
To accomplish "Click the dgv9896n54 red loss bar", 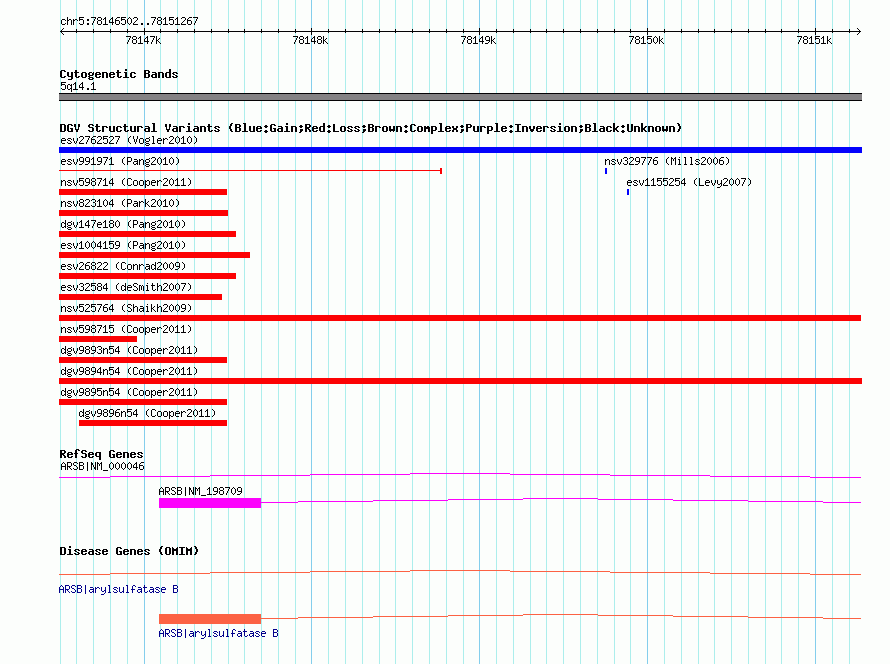I will [x=153, y=423].
